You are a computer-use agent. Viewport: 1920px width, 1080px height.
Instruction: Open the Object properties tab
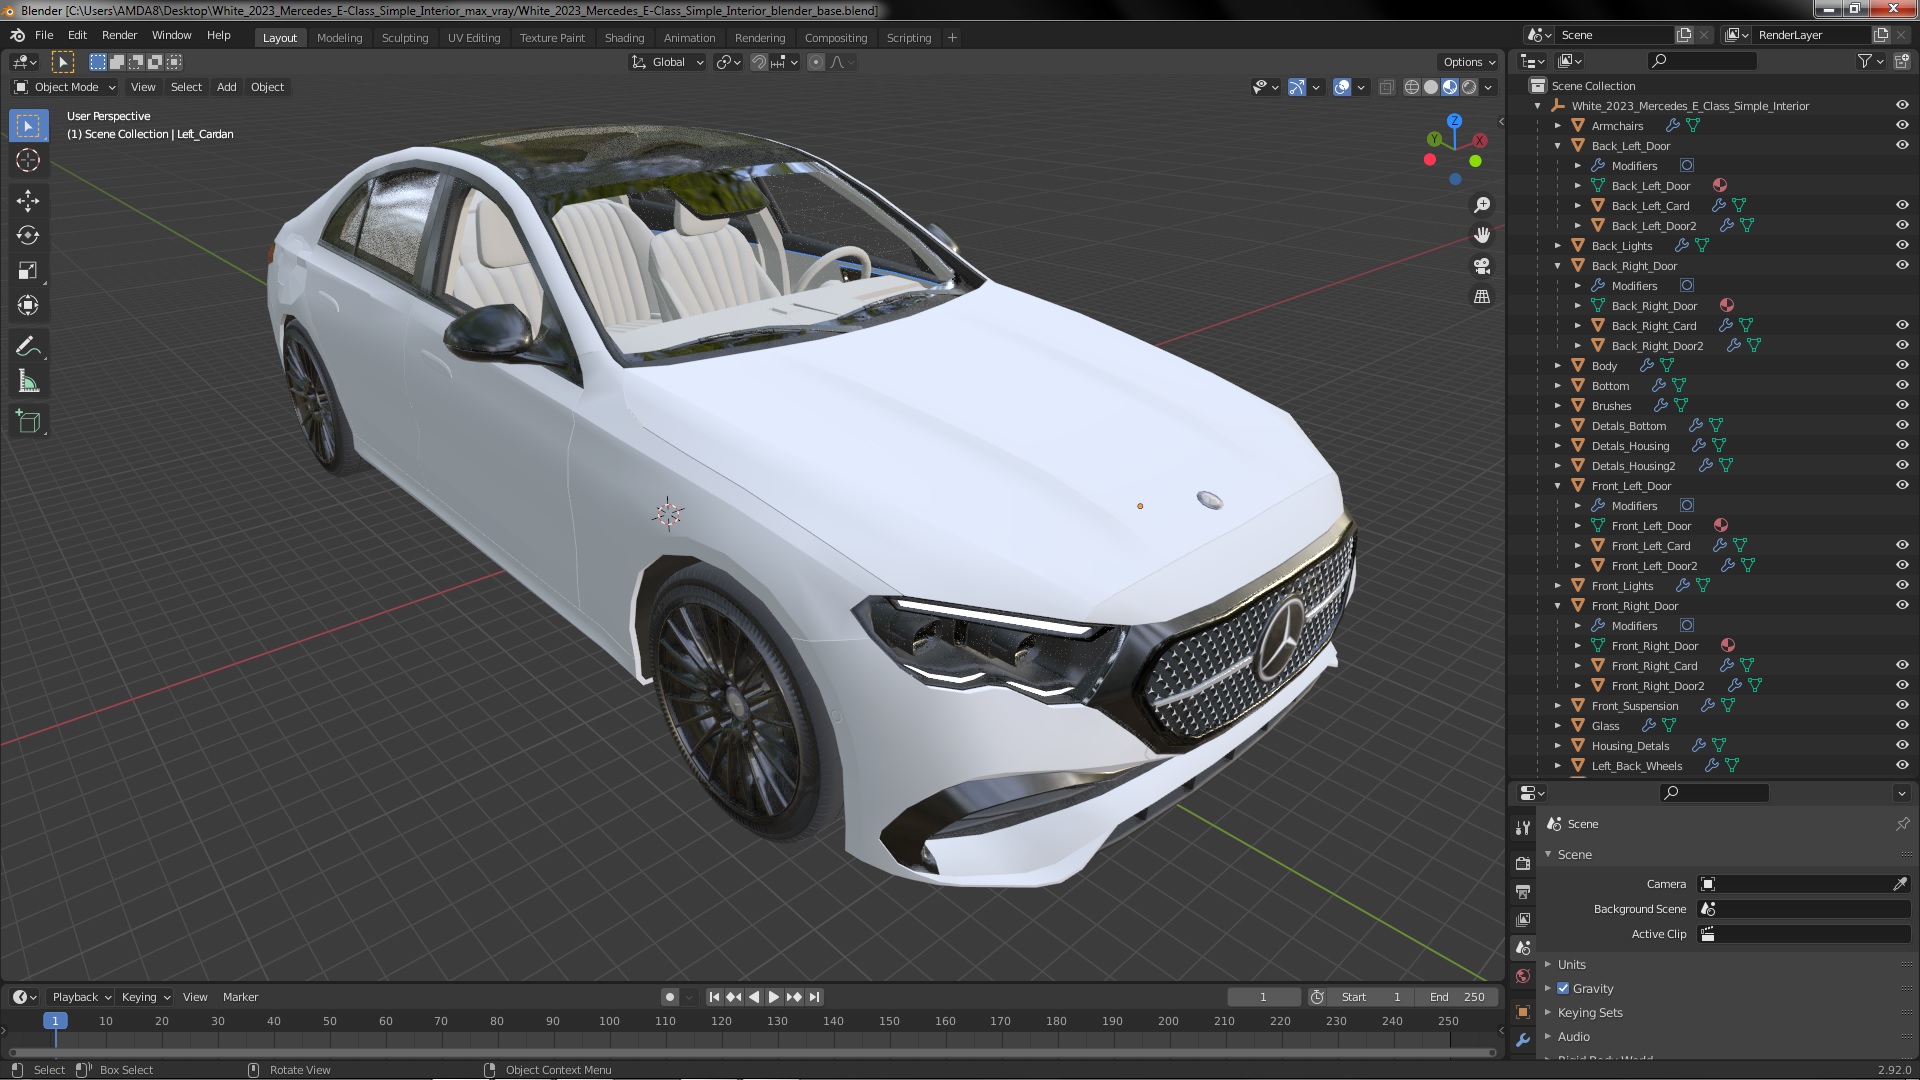pos(1523,1012)
